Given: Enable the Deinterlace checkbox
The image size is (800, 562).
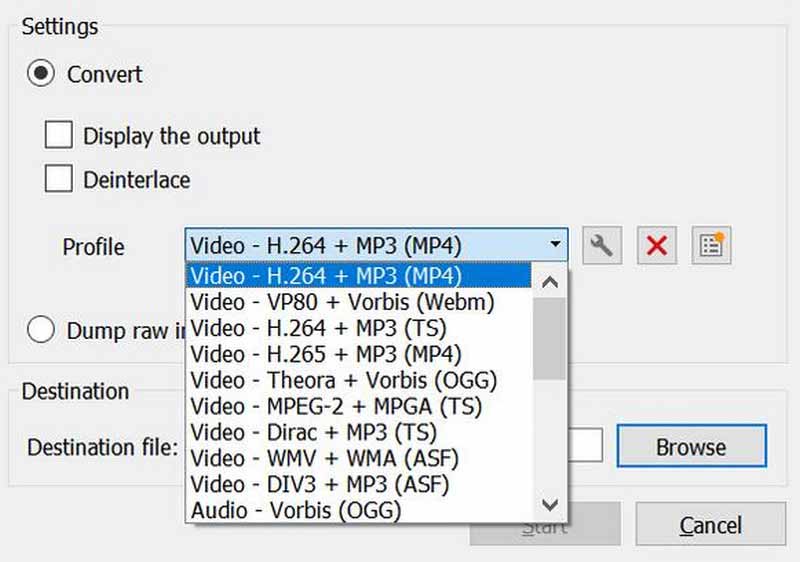Looking at the screenshot, I should click(x=59, y=178).
